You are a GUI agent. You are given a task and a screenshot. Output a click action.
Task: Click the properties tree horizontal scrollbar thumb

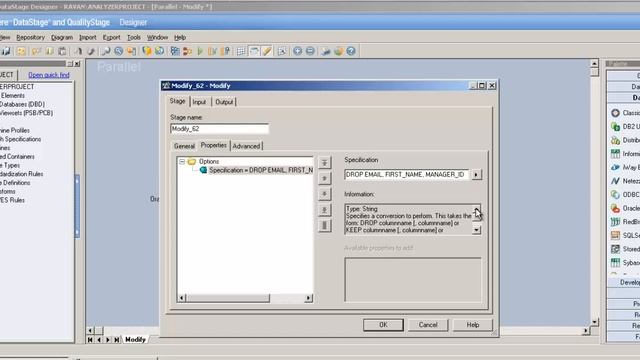[x=228, y=298]
